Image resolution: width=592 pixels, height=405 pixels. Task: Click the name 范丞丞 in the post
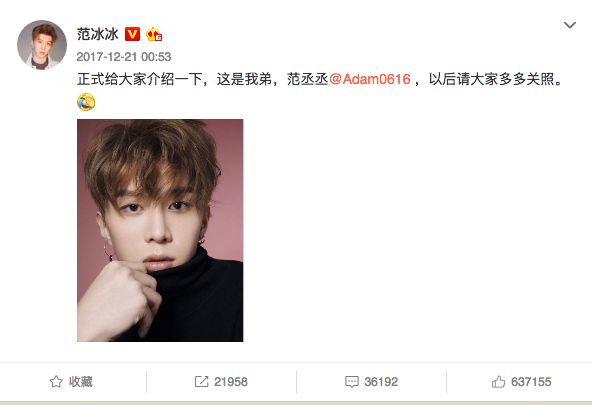[307, 79]
